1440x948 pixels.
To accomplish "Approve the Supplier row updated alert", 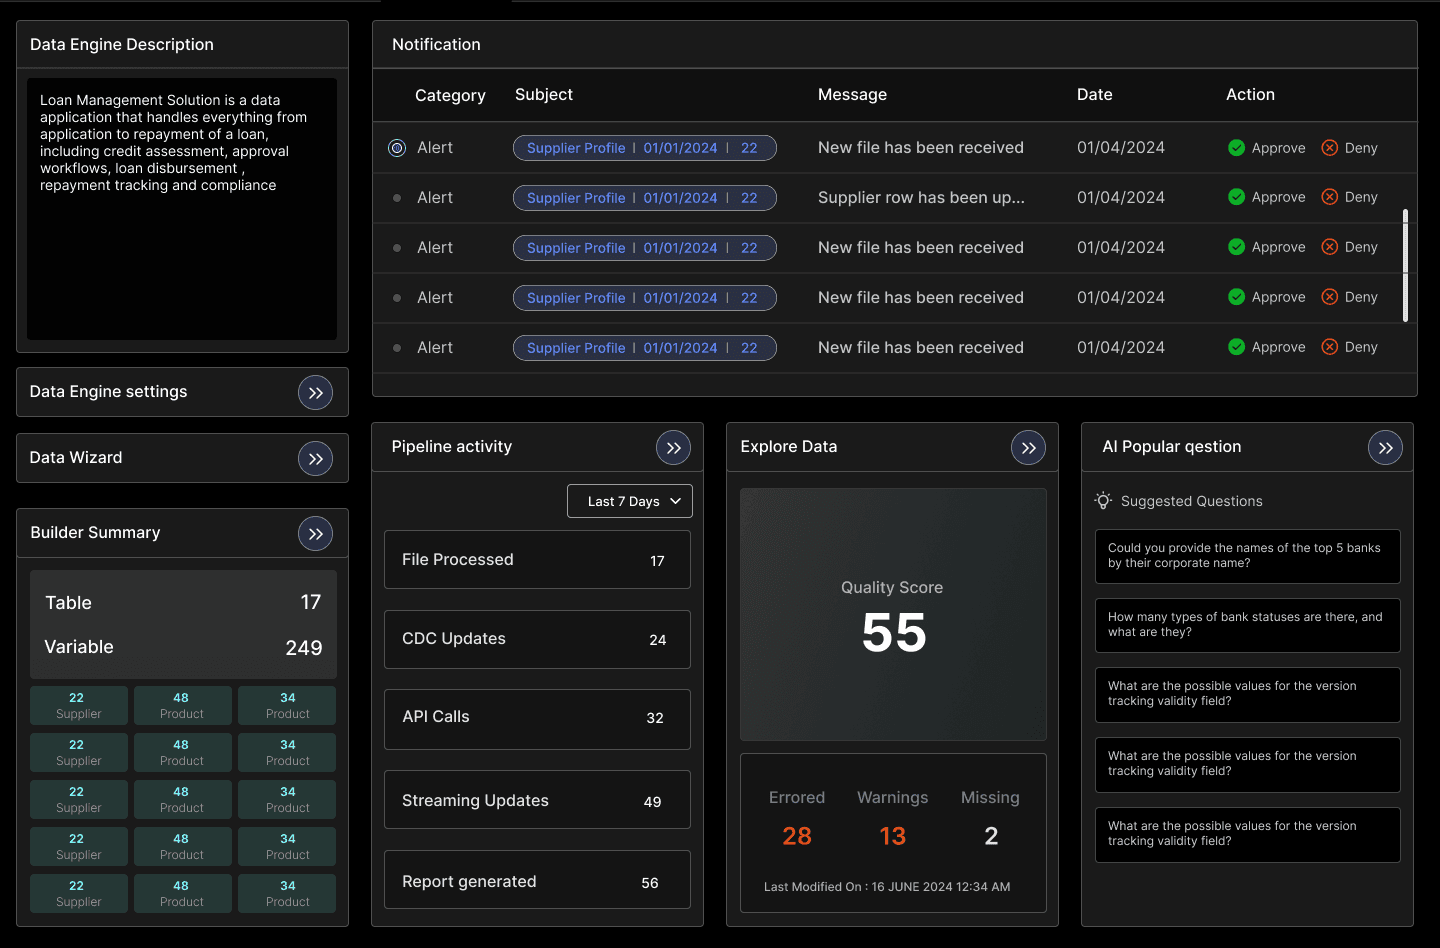I will click(1266, 197).
